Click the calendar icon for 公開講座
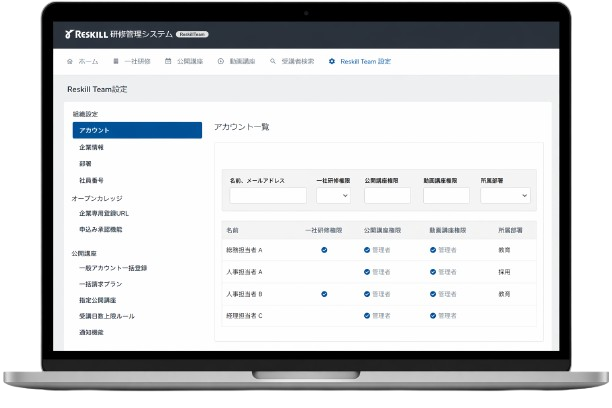 (168, 61)
